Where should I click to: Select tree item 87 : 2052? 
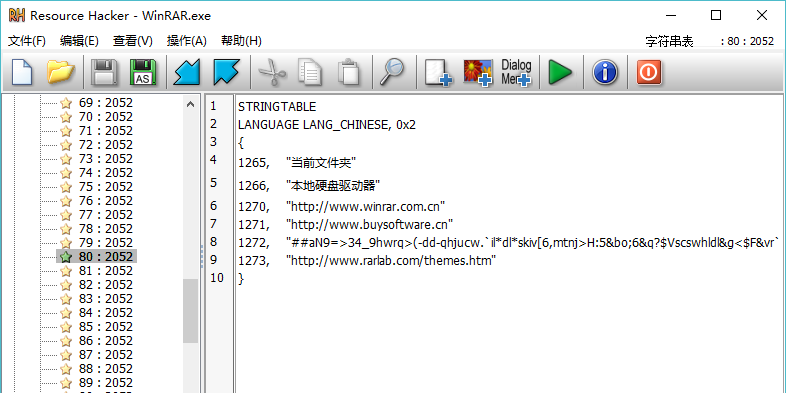106,355
